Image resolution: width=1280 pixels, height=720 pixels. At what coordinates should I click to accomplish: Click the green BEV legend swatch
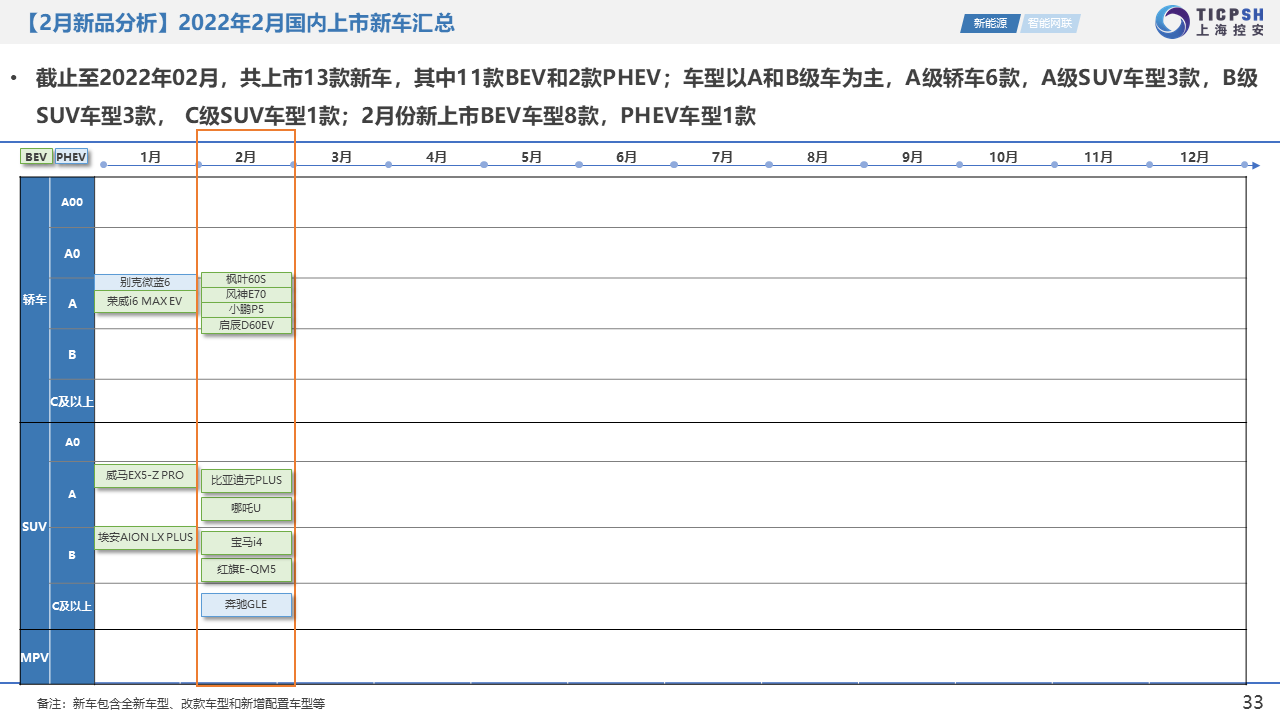(36, 157)
